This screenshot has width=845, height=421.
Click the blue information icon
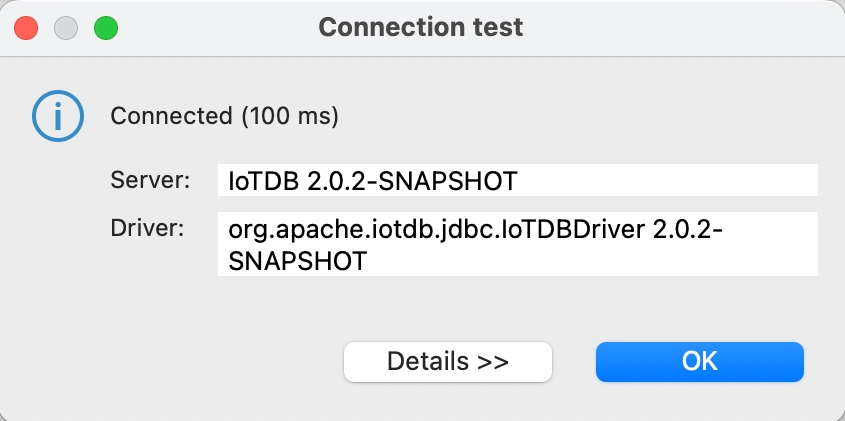[55, 116]
